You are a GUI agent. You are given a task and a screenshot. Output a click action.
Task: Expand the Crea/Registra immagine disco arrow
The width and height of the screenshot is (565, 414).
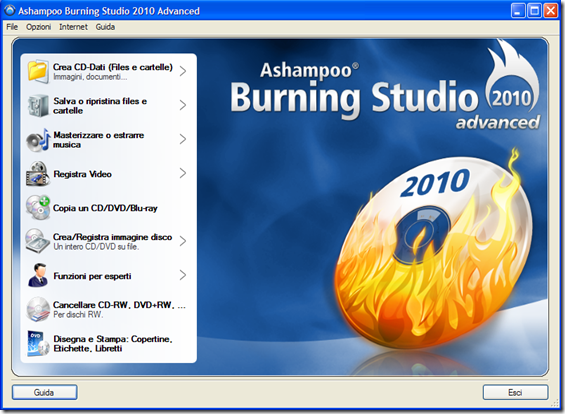point(183,241)
